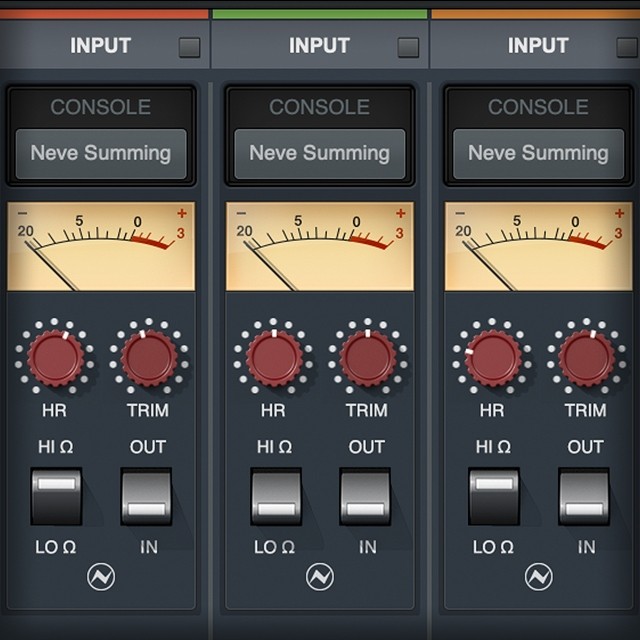Click the phase icon on left channel strip
This screenshot has height=640, width=640.
point(101,577)
